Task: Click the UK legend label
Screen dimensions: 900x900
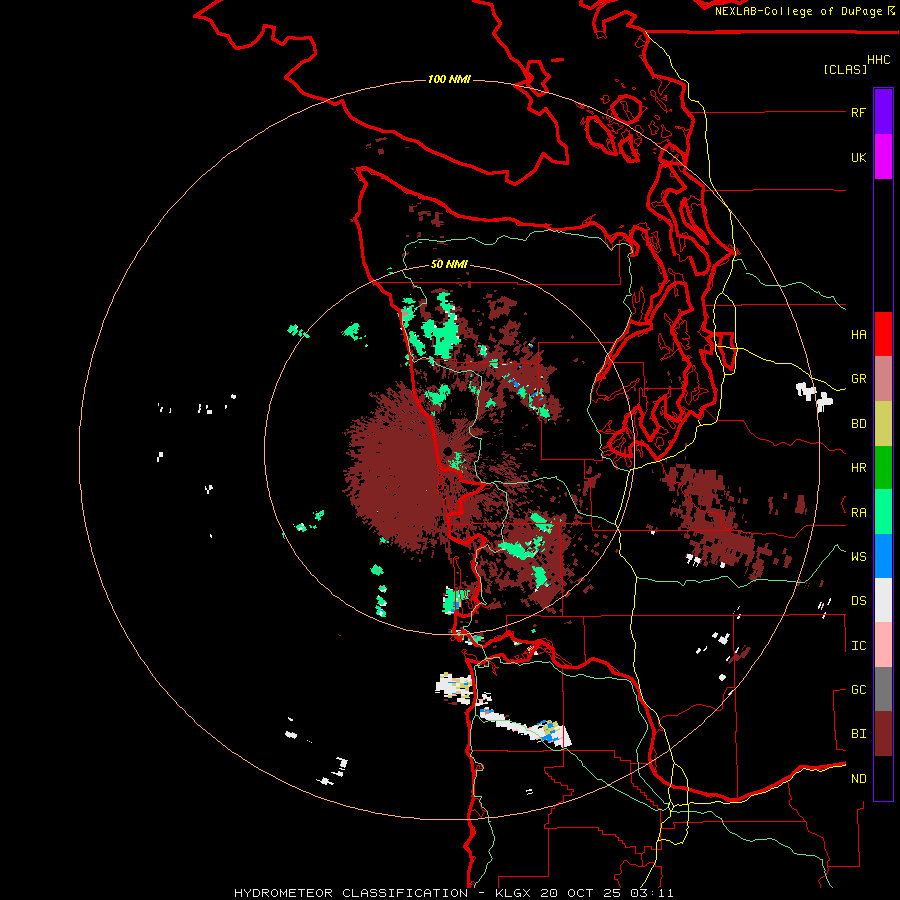Action: pyautogui.click(x=858, y=157)
